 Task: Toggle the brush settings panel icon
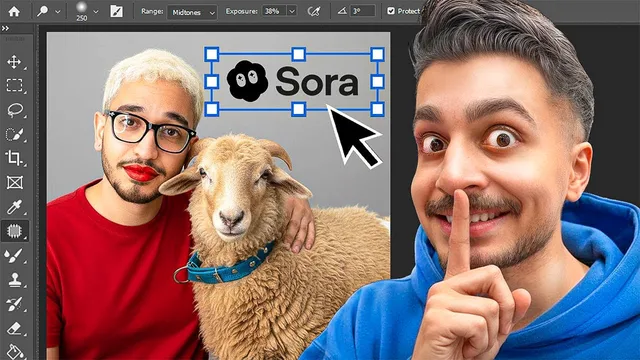click(x=116, y=11)
